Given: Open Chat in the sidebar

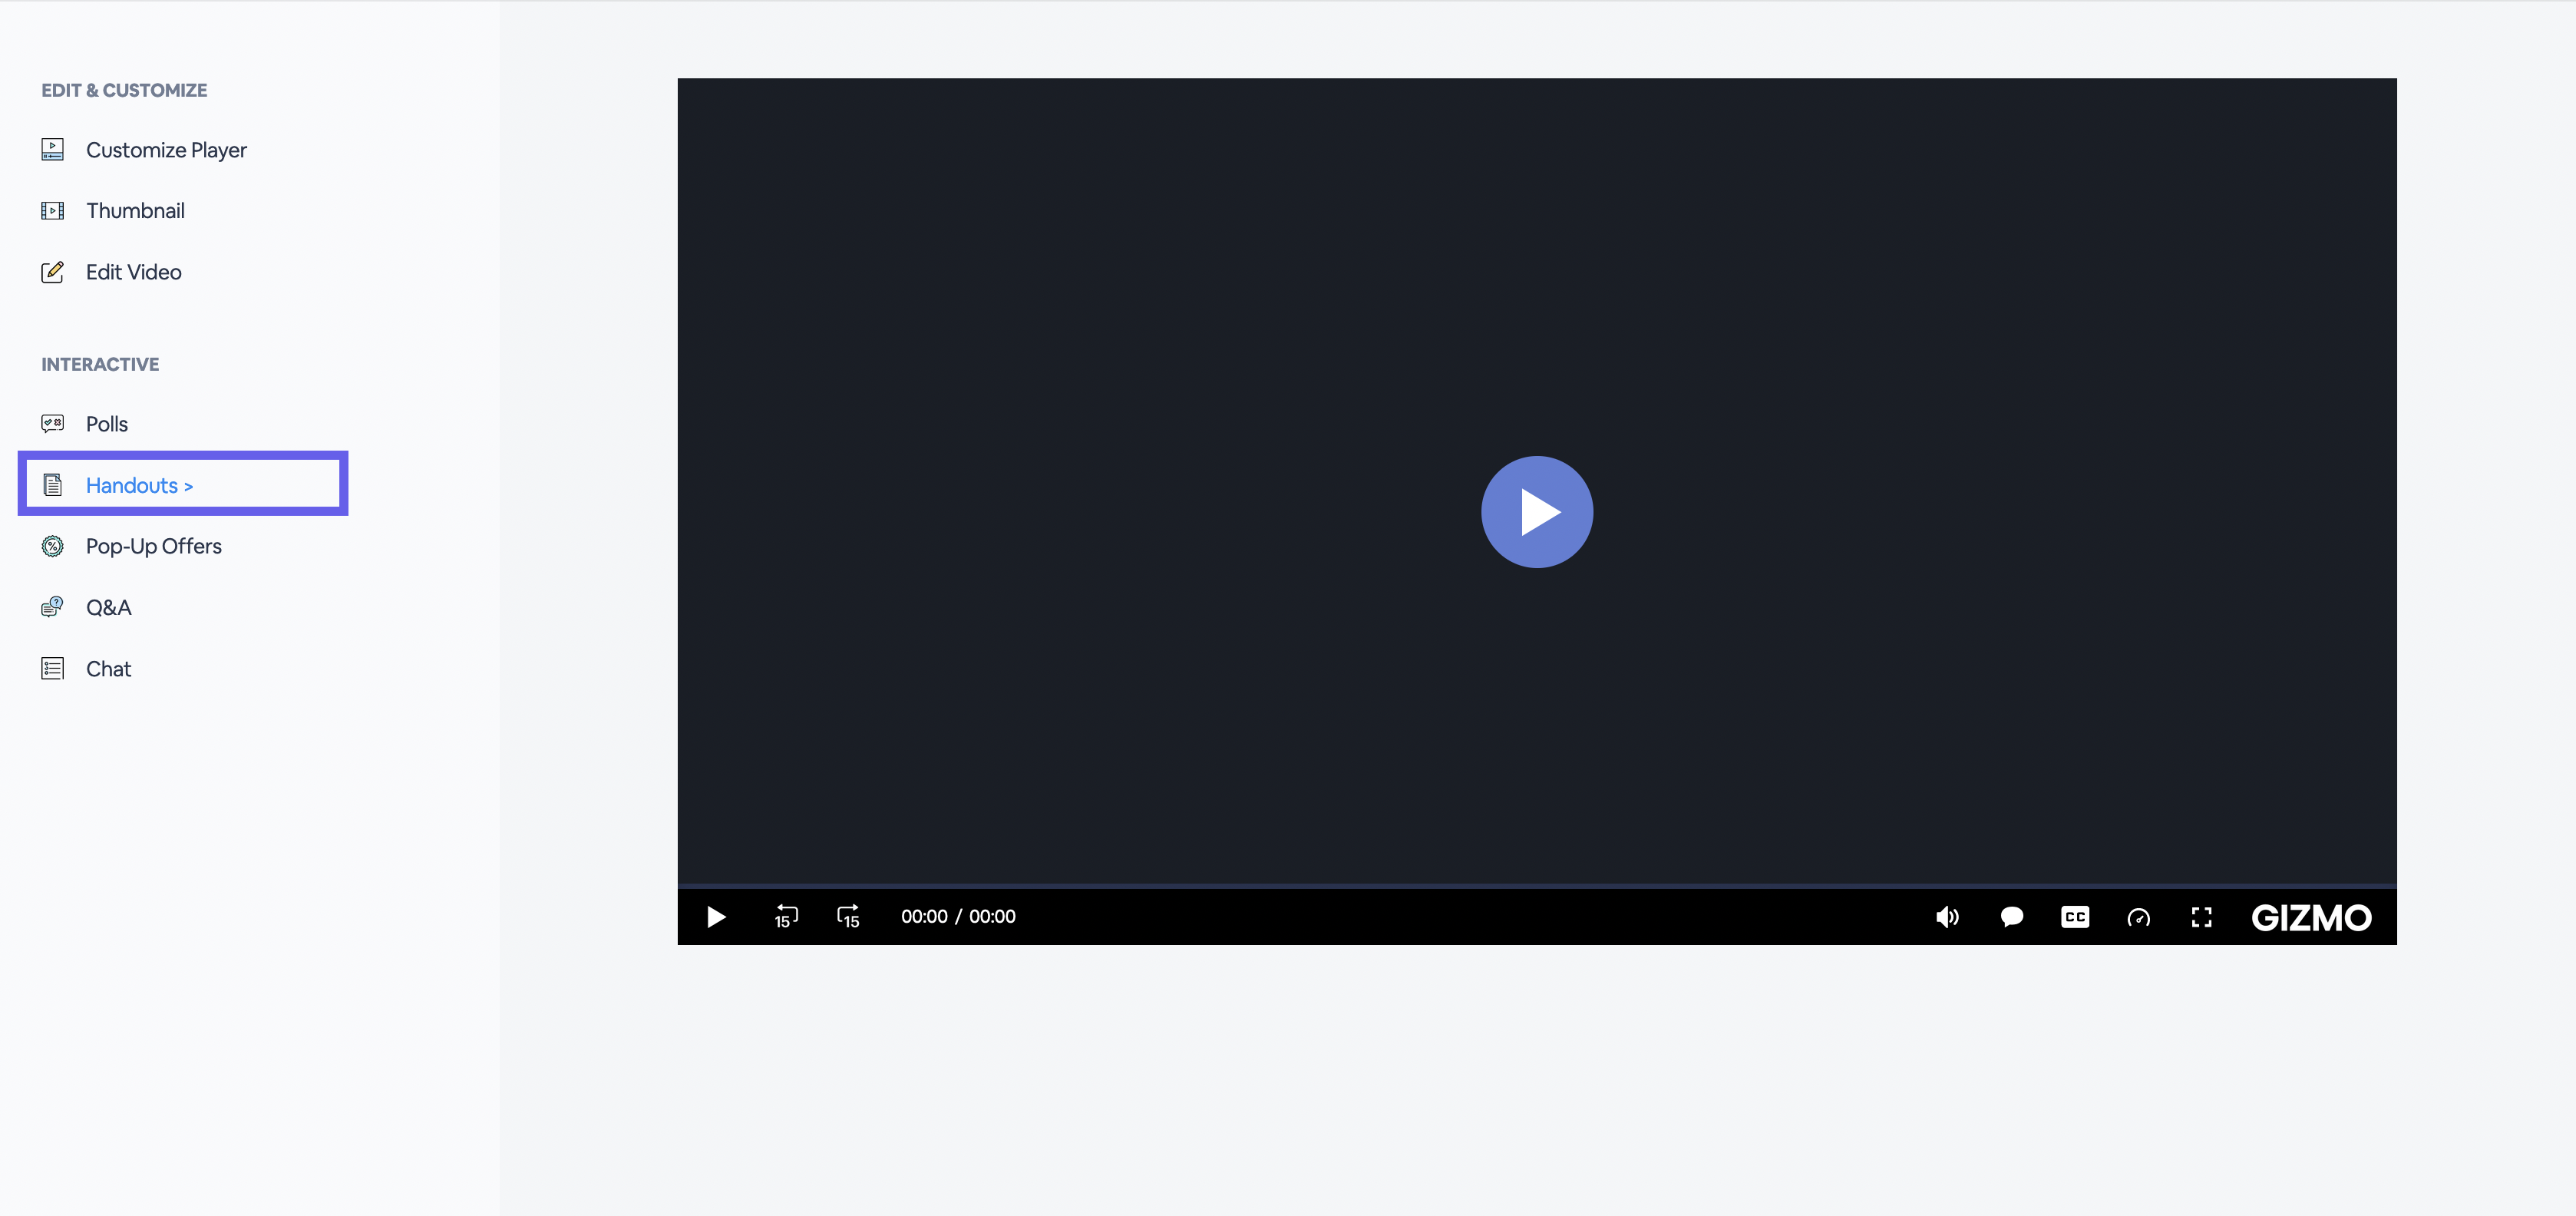Looking at the screenshot, I should [108, 669].
